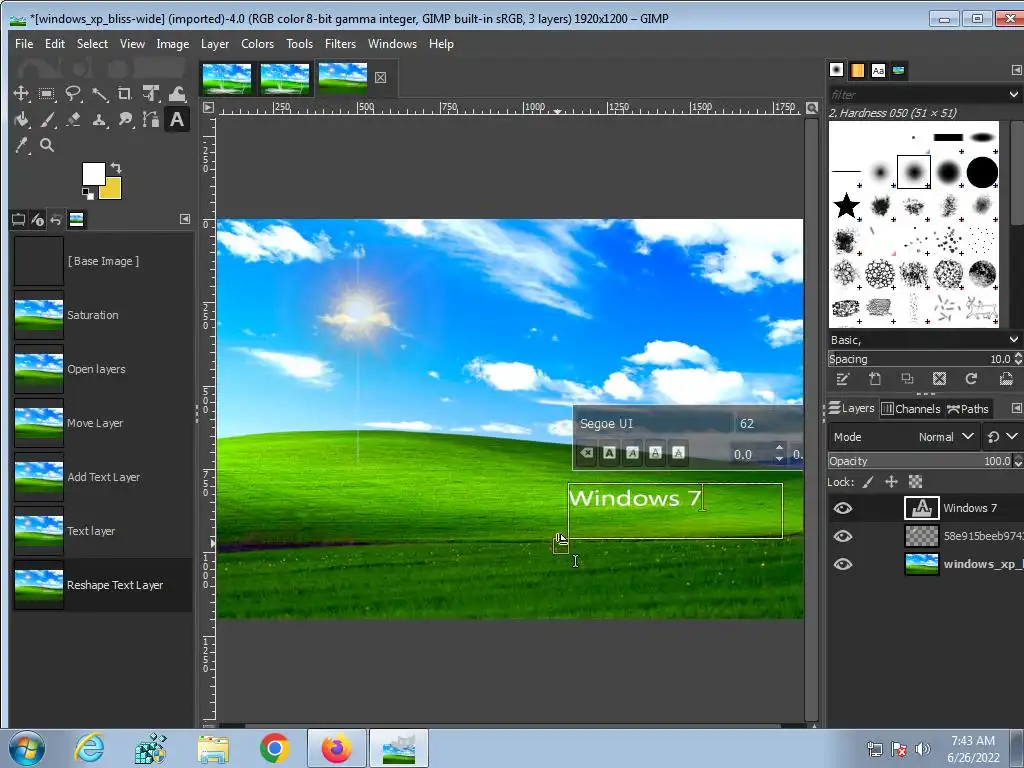Switch to the Channels tab

[x=910, y=409]
